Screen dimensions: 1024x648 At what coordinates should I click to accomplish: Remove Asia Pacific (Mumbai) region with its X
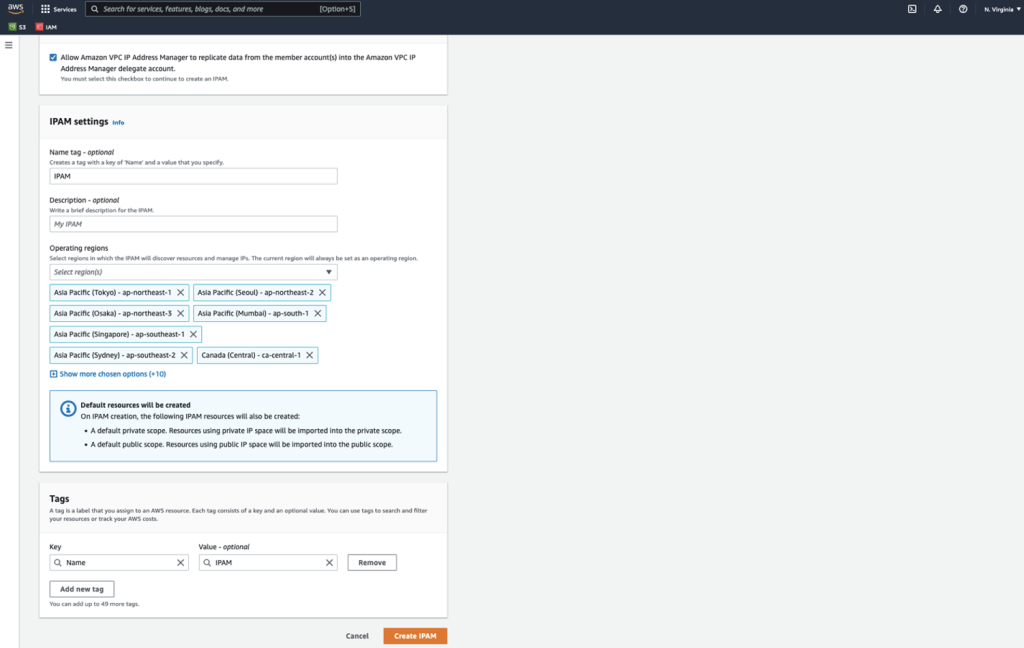[318, 313]
